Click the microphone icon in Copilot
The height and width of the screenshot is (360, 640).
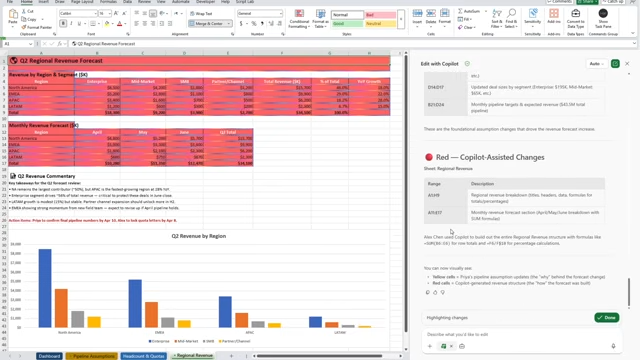tap(613, 346)
